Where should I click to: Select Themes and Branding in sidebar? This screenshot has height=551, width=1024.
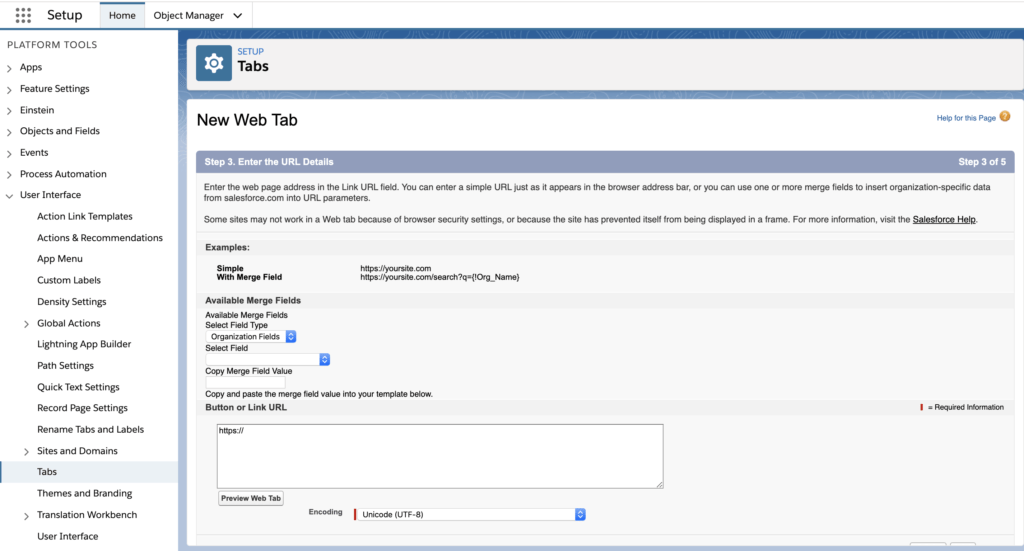coord(84,493)
